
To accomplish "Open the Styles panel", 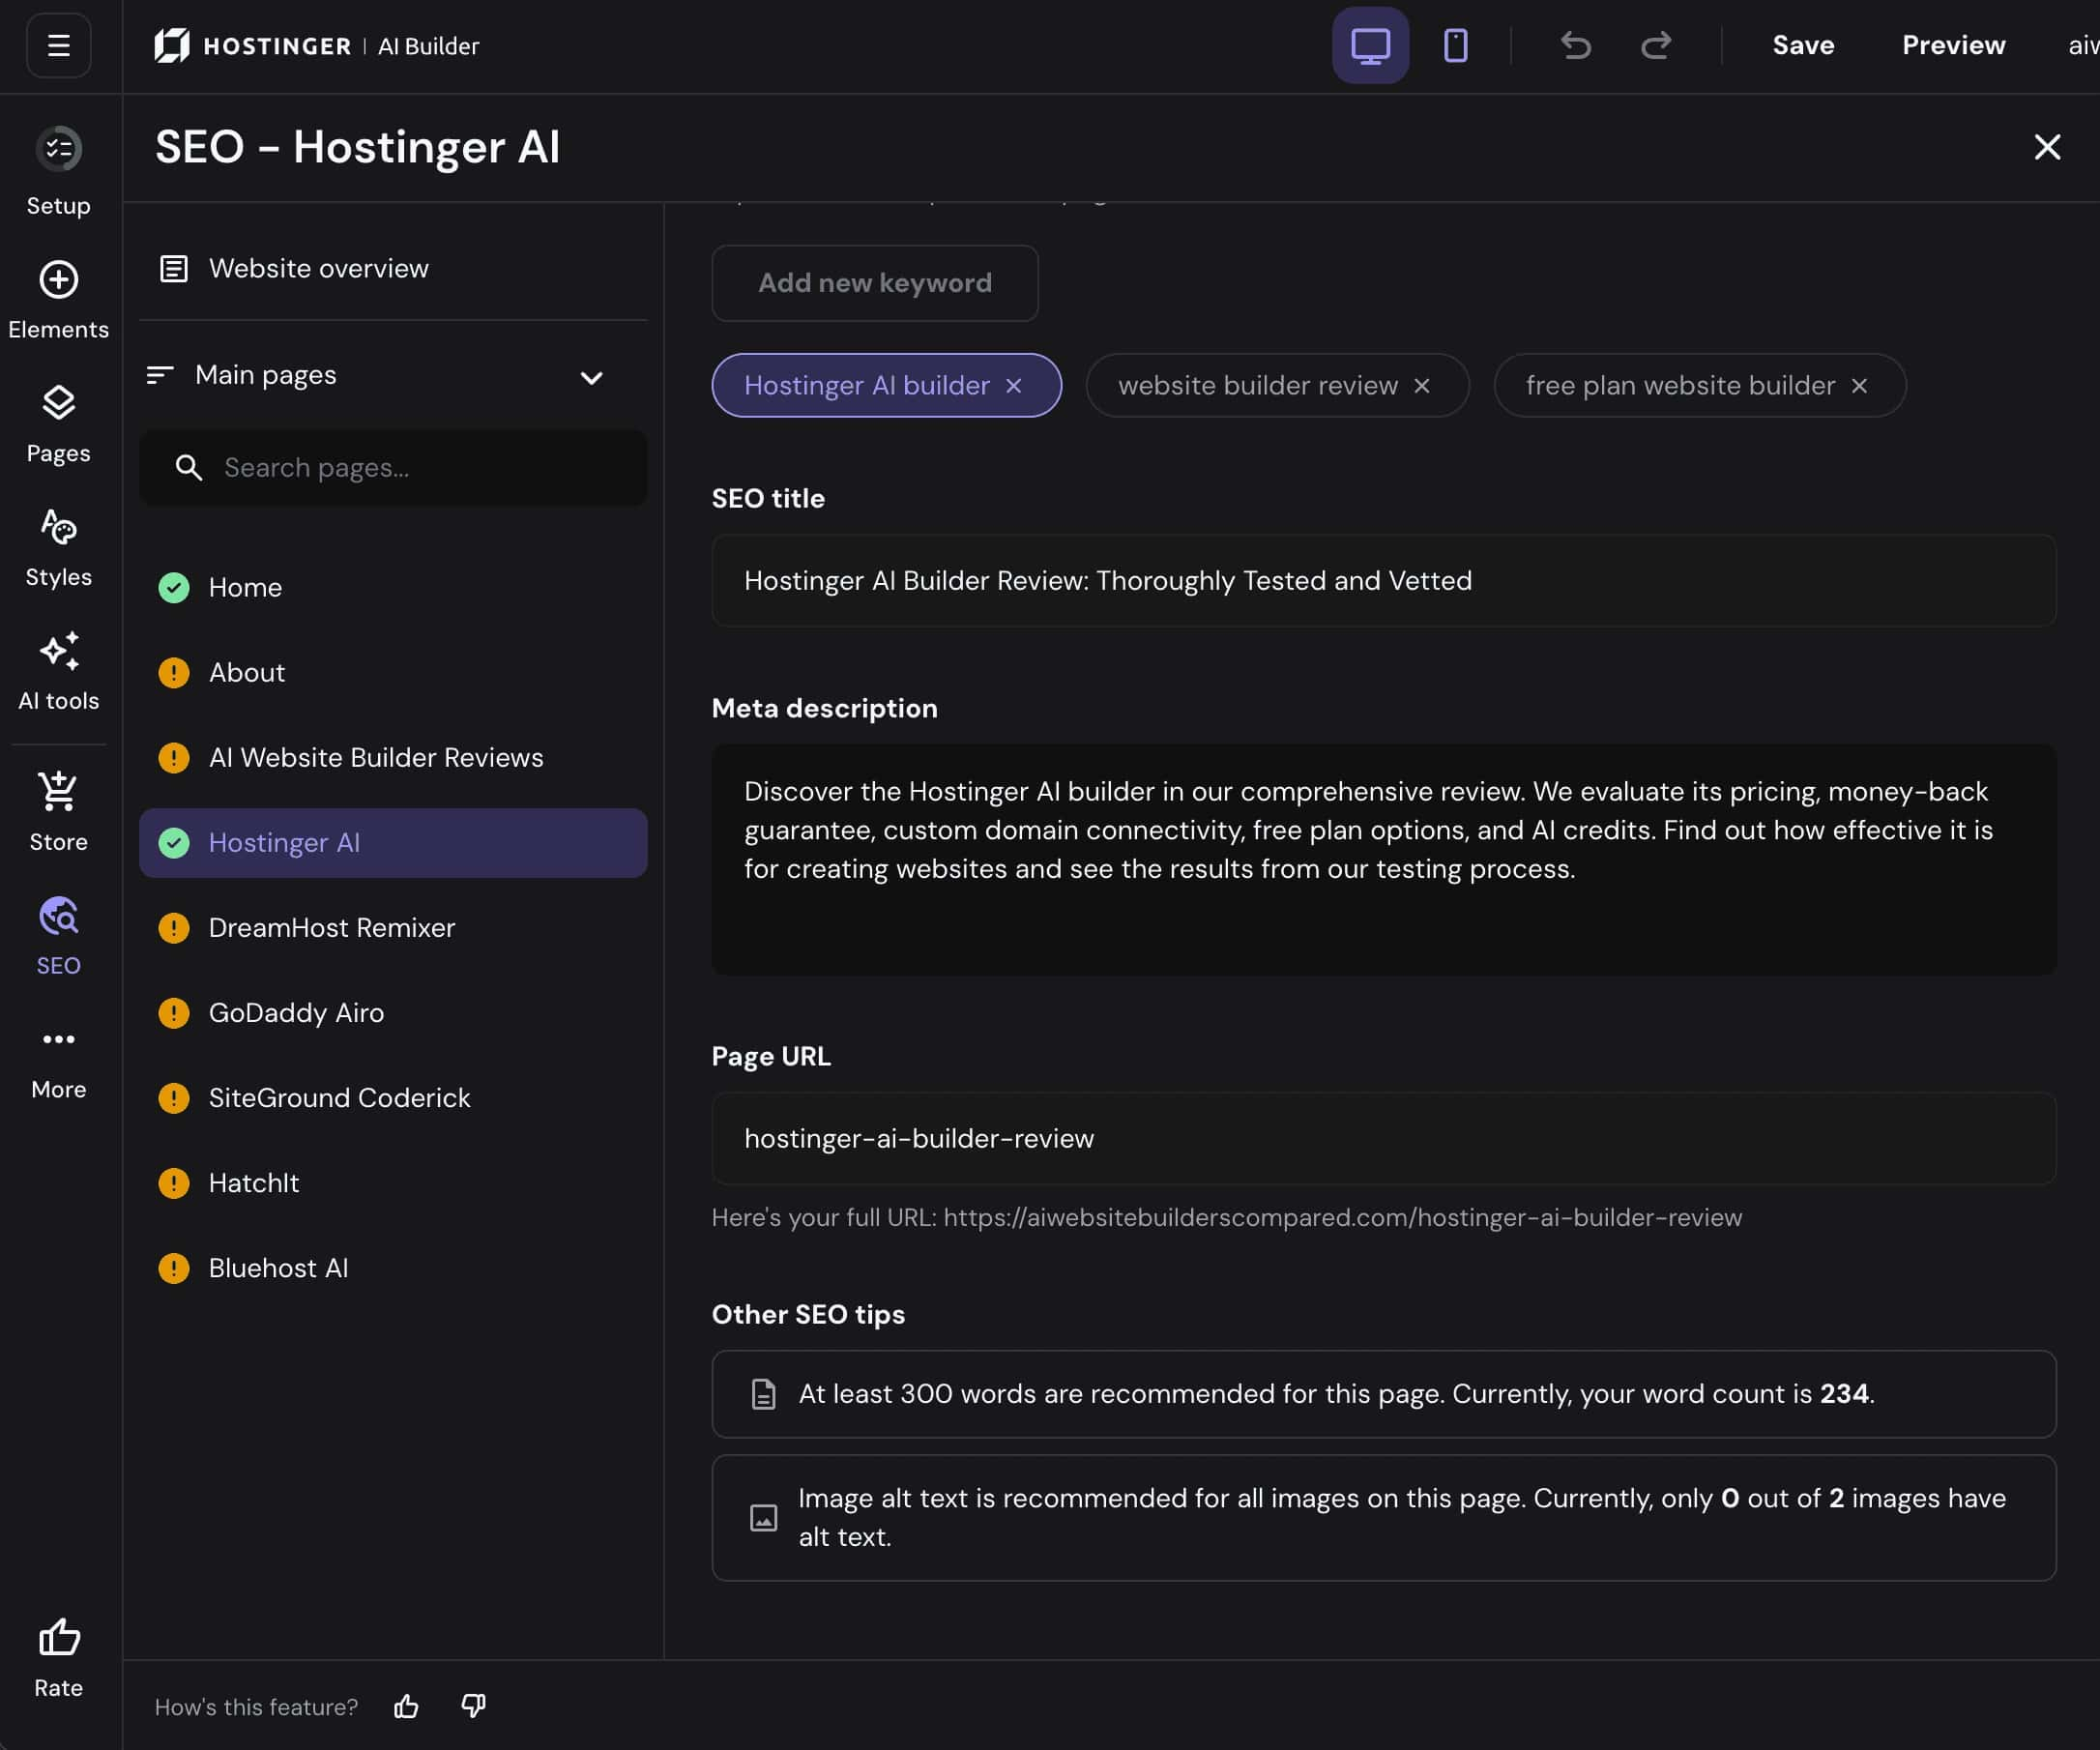I will pyautogui.click(x=59, y=548).
